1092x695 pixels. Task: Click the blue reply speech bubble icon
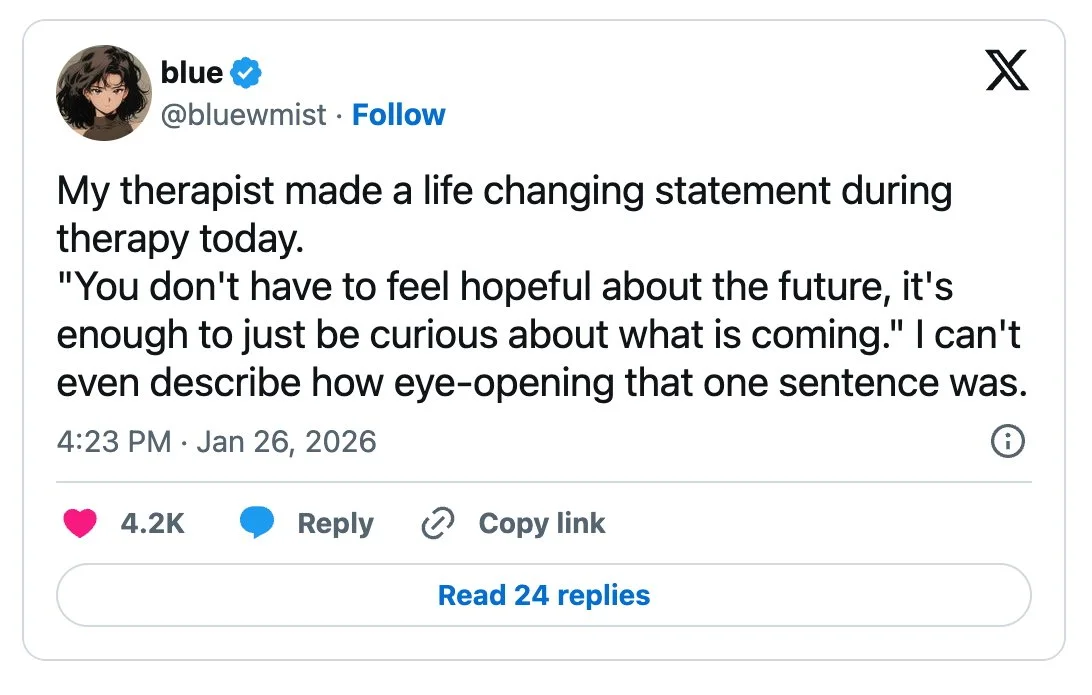[258, 523]
